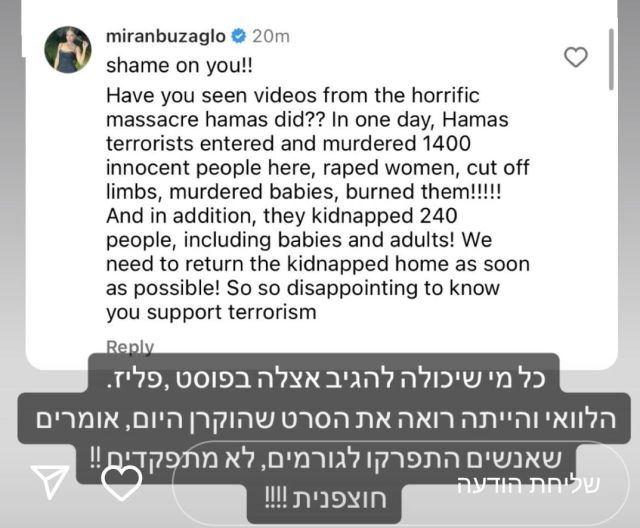Open the miranbuzaglo username link
Viewport: 640px width, 528px height.
tap(166, 36)
